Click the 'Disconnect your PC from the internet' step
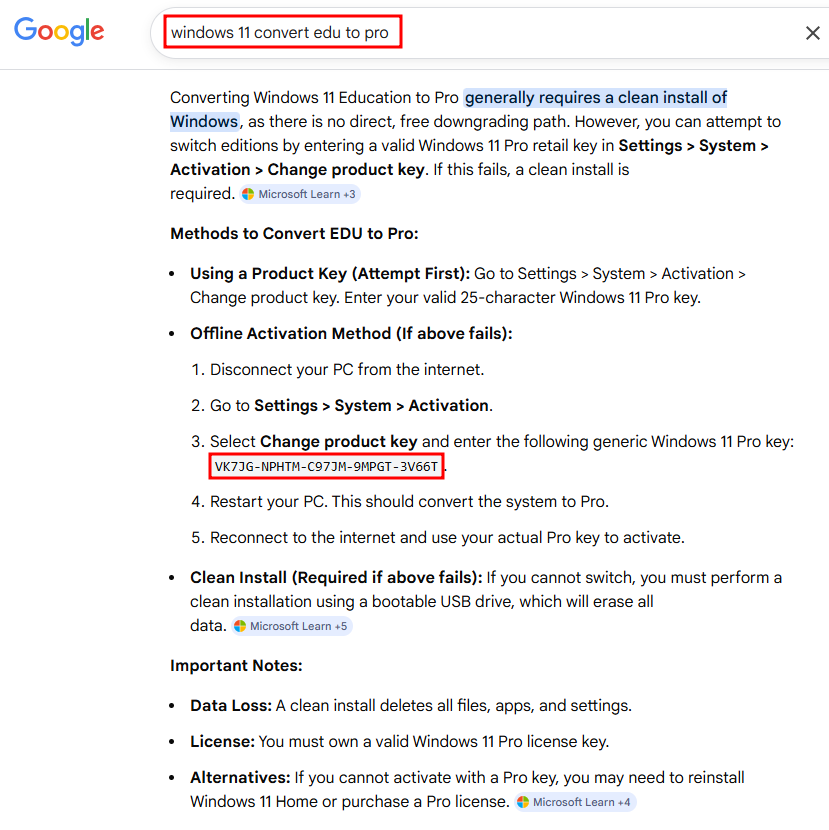The image size is (829, 830). [346, 370]
